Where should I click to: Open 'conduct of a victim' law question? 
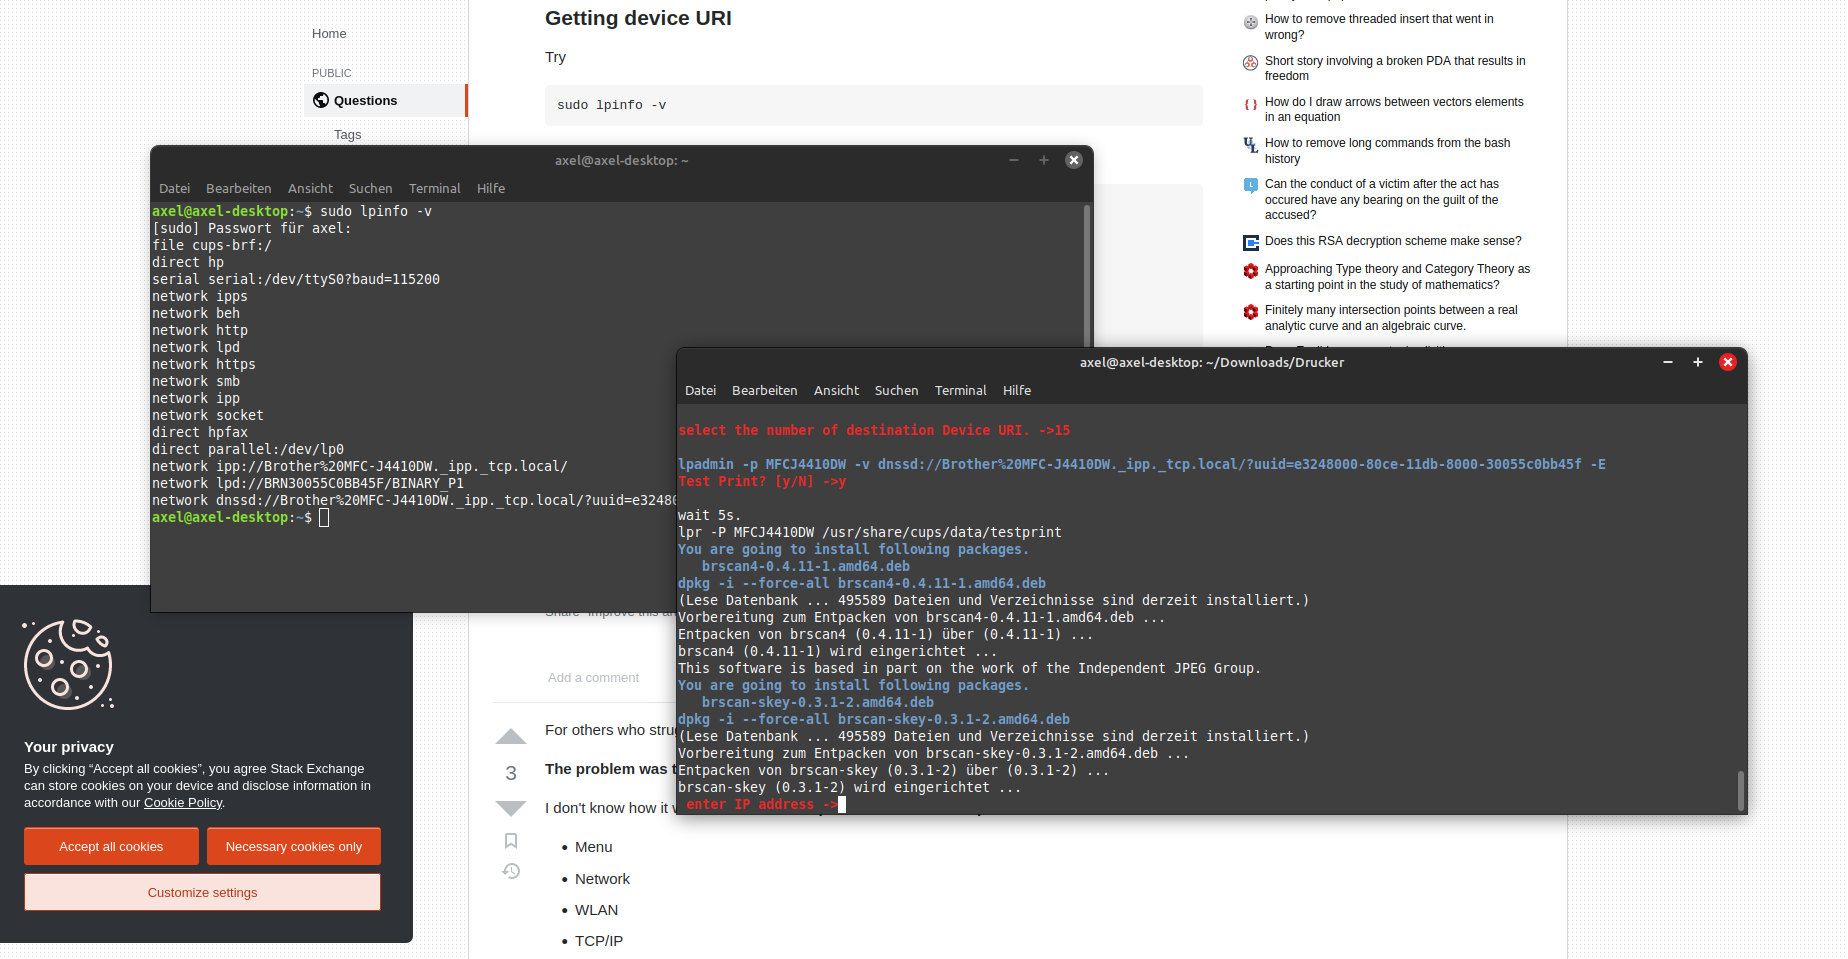point(1382,199)
